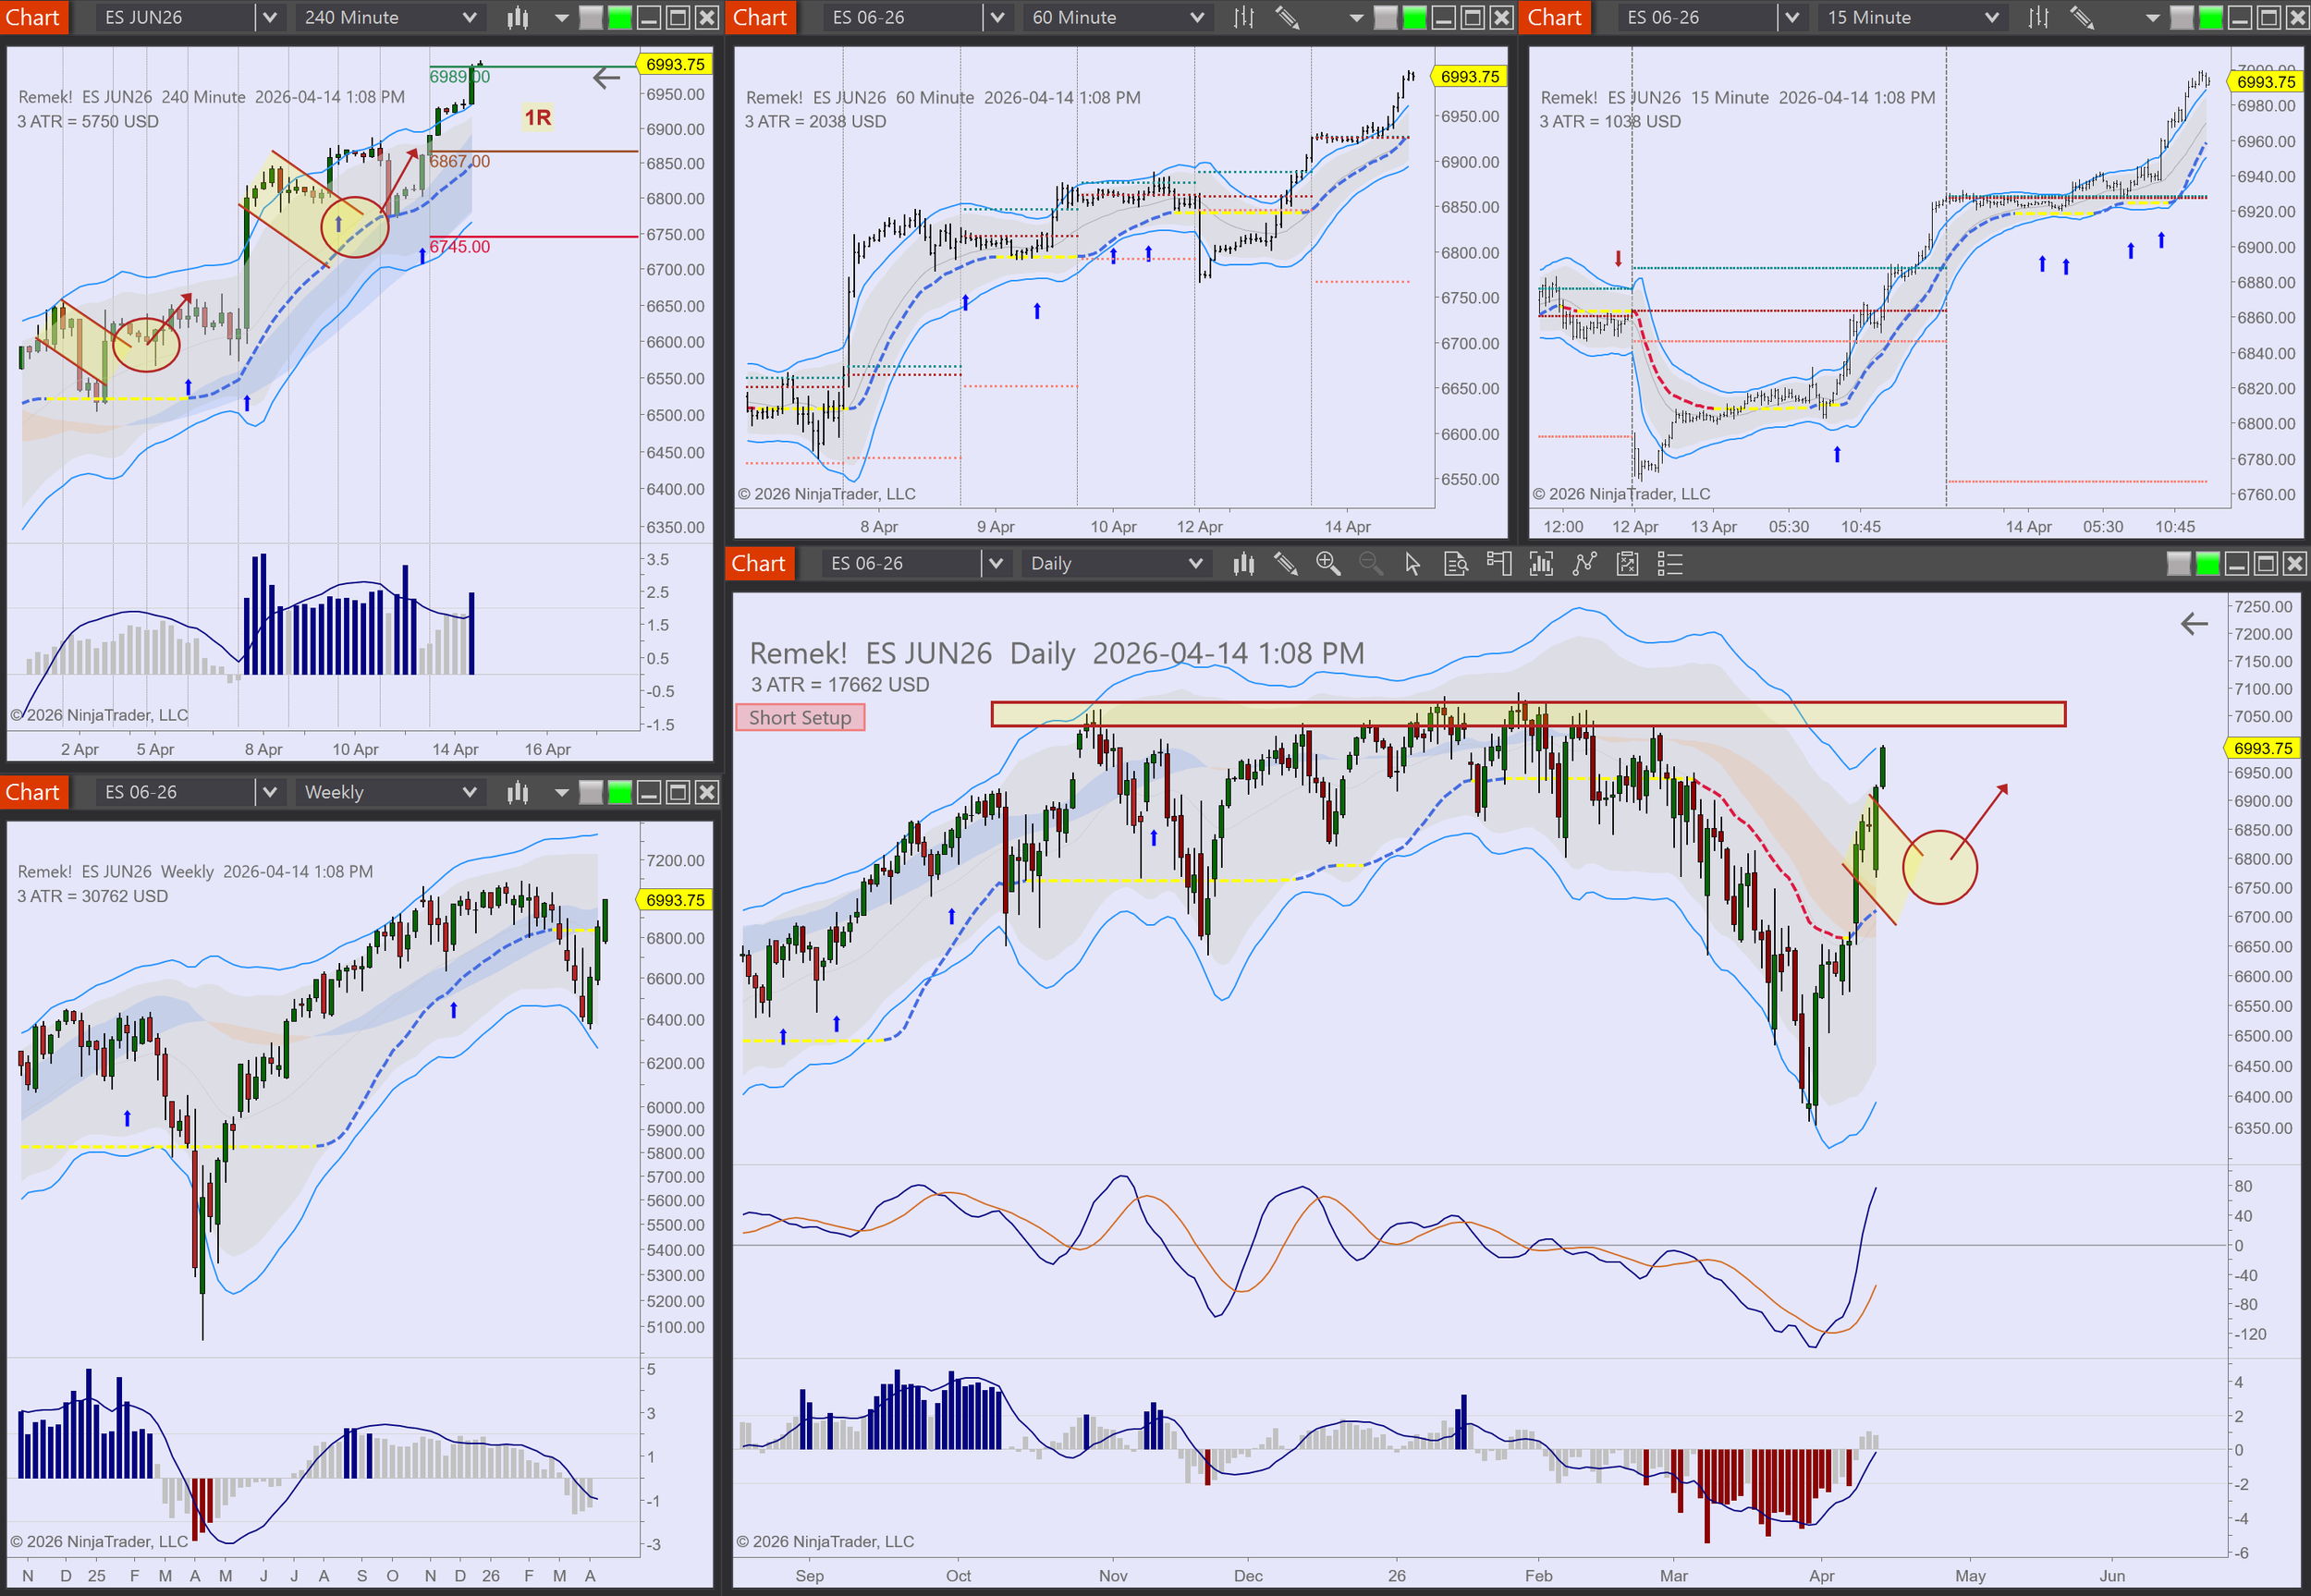Click zoom in magnifier on Daily chart
The height and width of the screenshot is (1596, 2311).
point(1328,564)
